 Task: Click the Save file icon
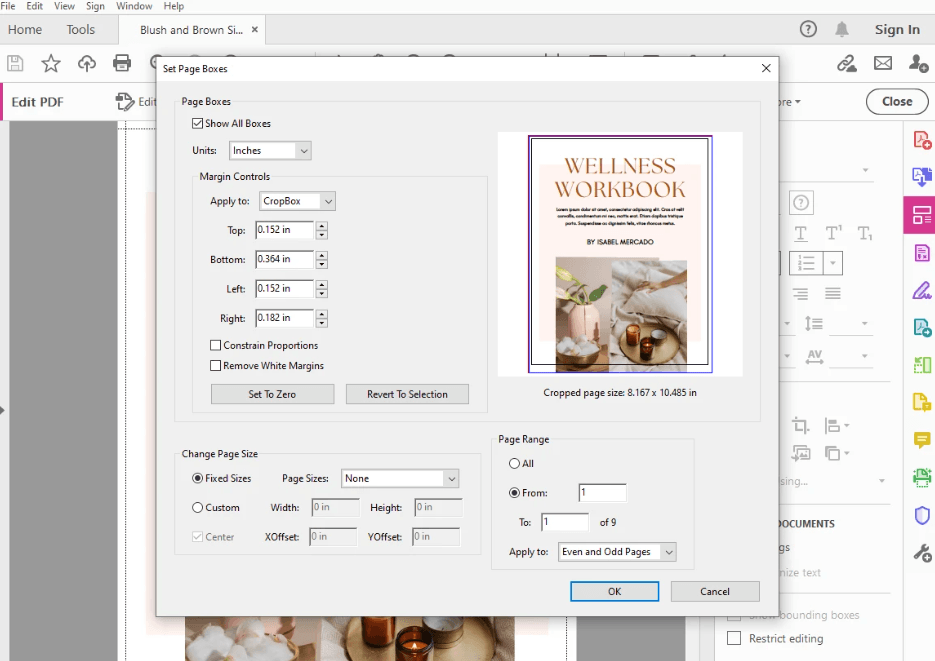pyautogui.click(x=14, y=63)
